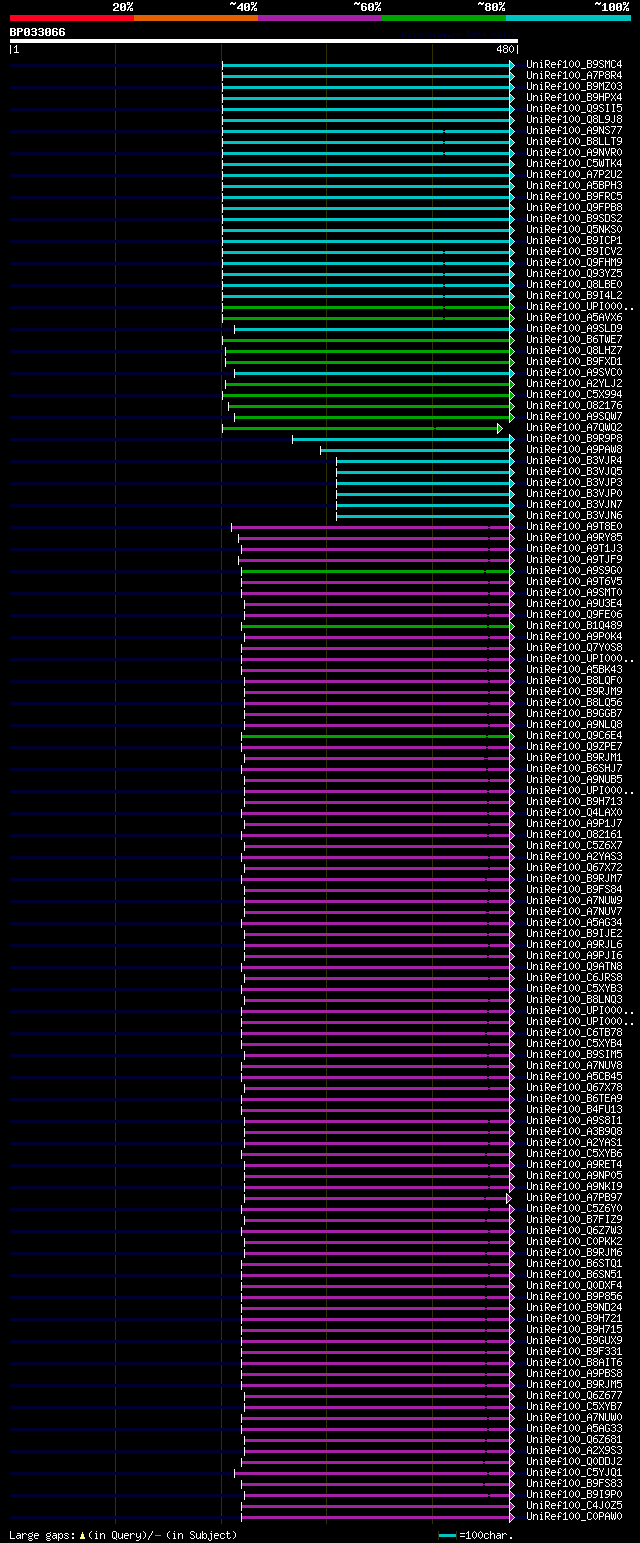Click the BP033066 query name
The height and width of the screenshot is (1543, 640).
coord(38,32)
